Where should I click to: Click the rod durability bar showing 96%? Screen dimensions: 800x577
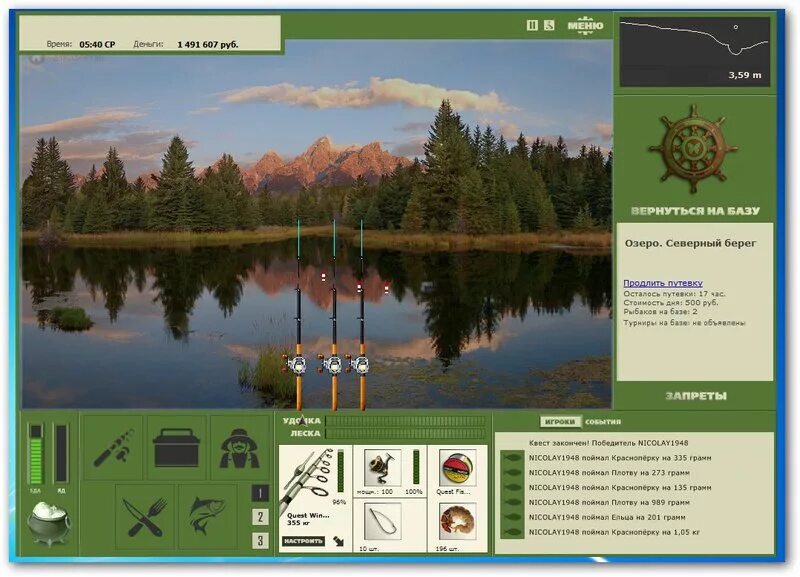pos(341,470)
